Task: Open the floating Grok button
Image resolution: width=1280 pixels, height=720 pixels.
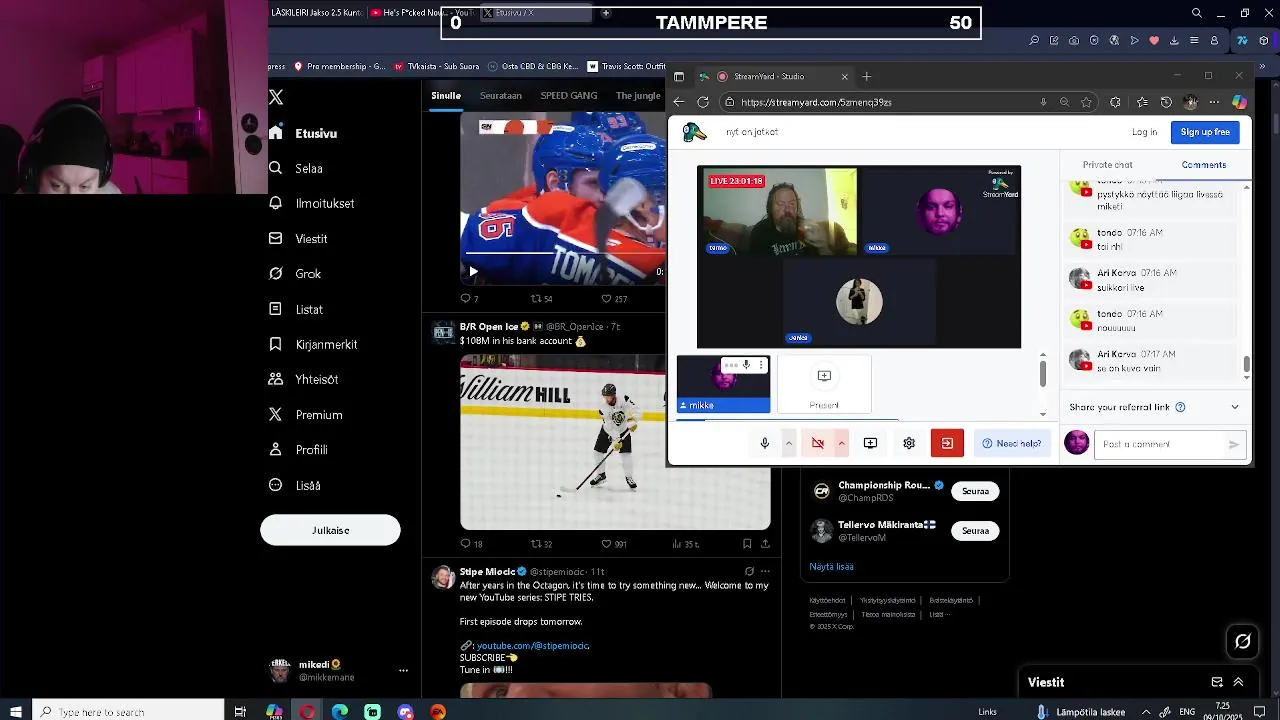Action: [1243, 642]
